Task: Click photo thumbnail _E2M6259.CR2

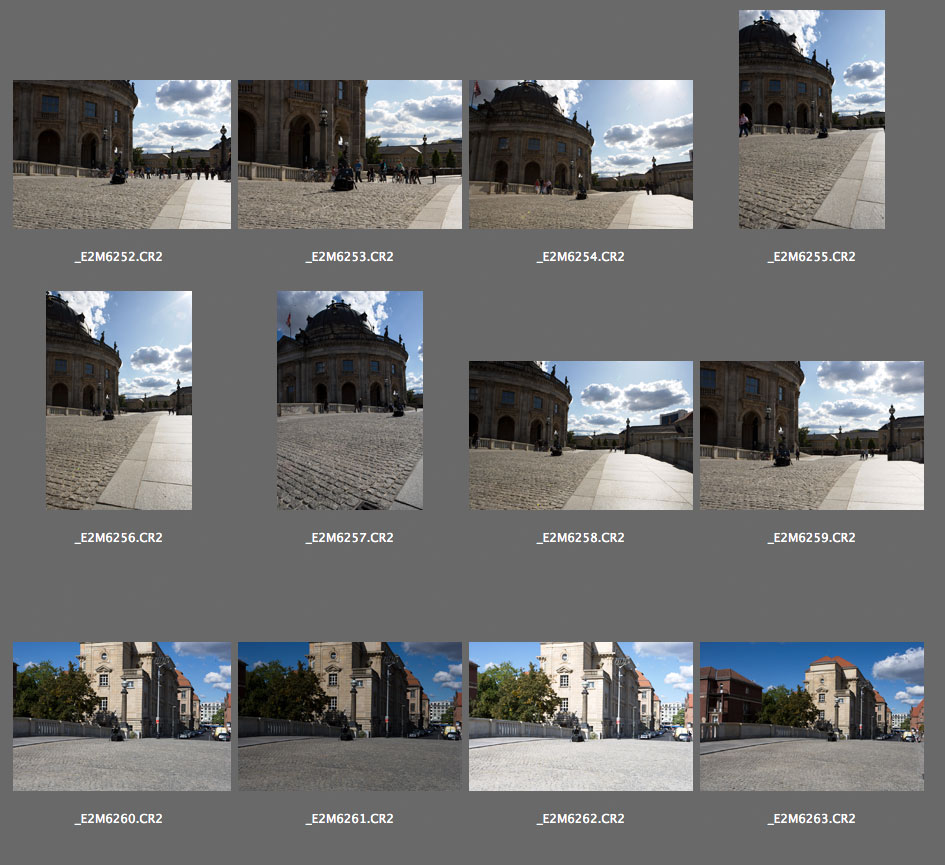Action: (x=812, y=435)
